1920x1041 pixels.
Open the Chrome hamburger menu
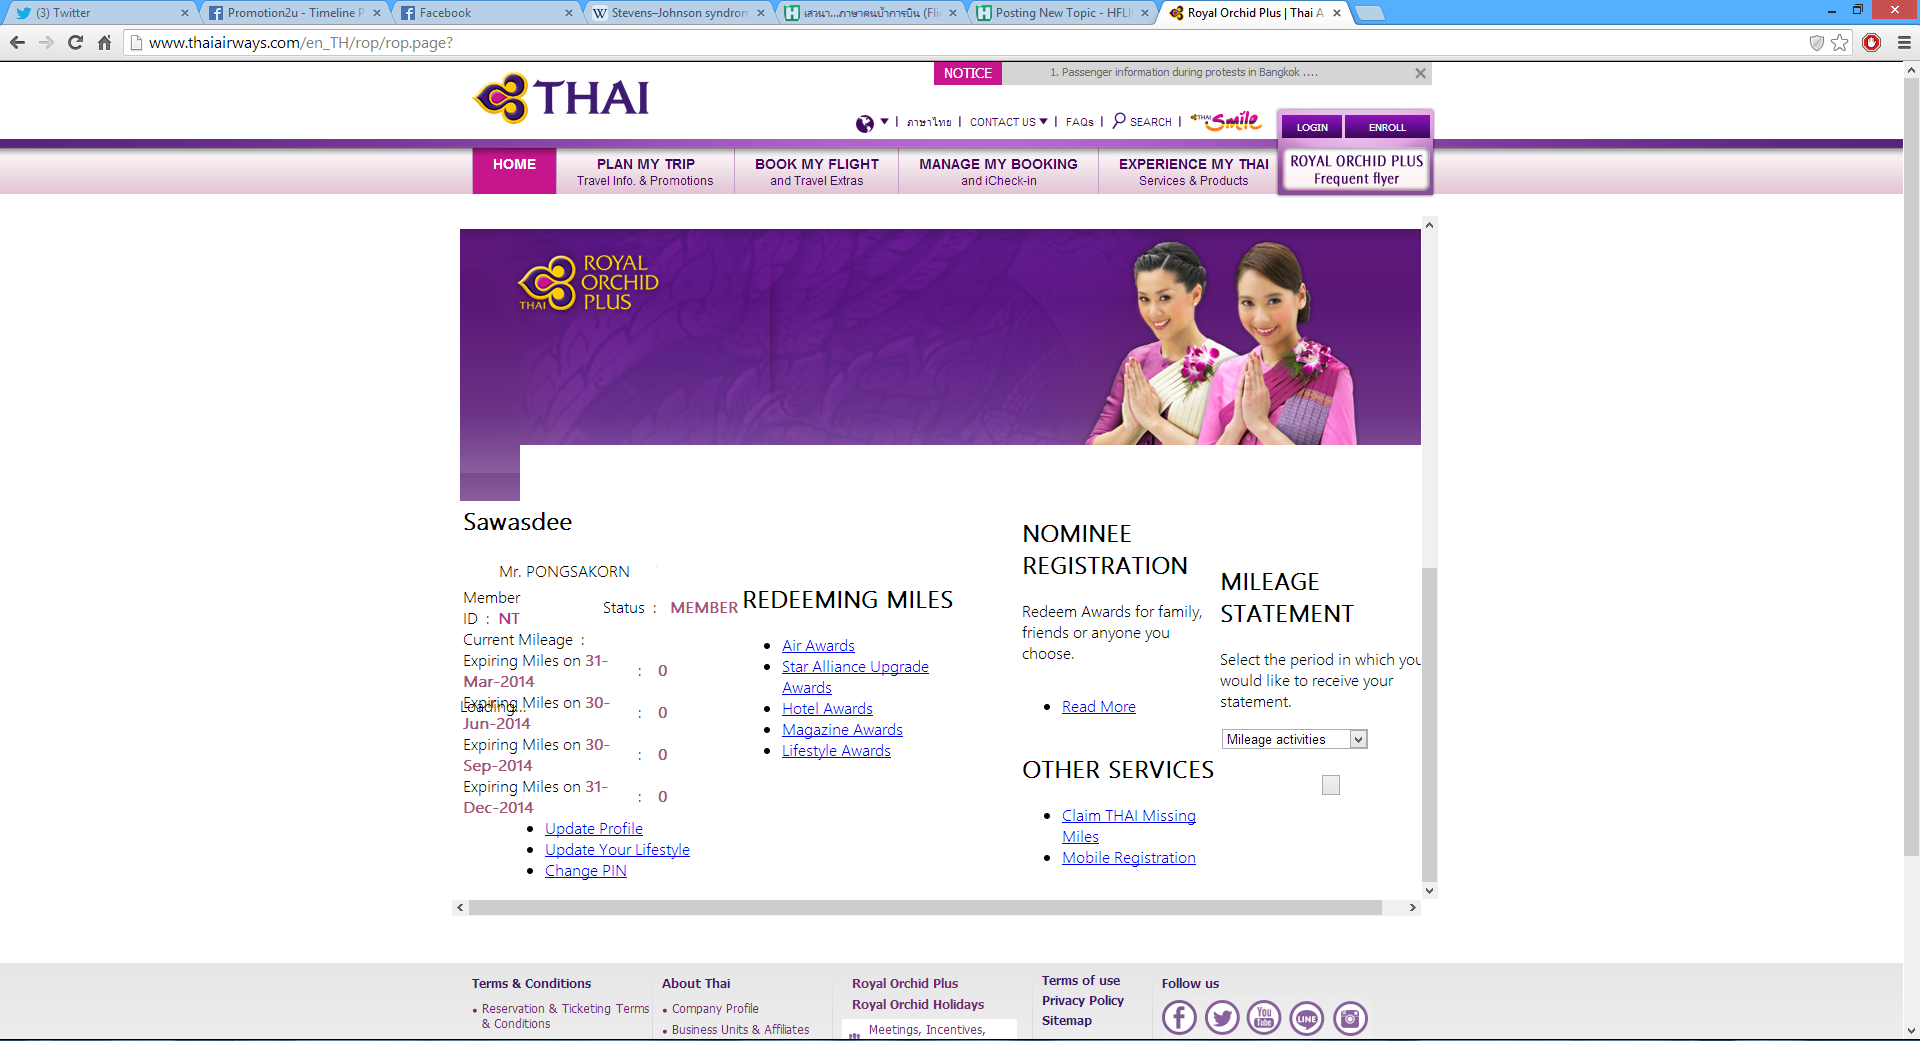click(1904, 43)
